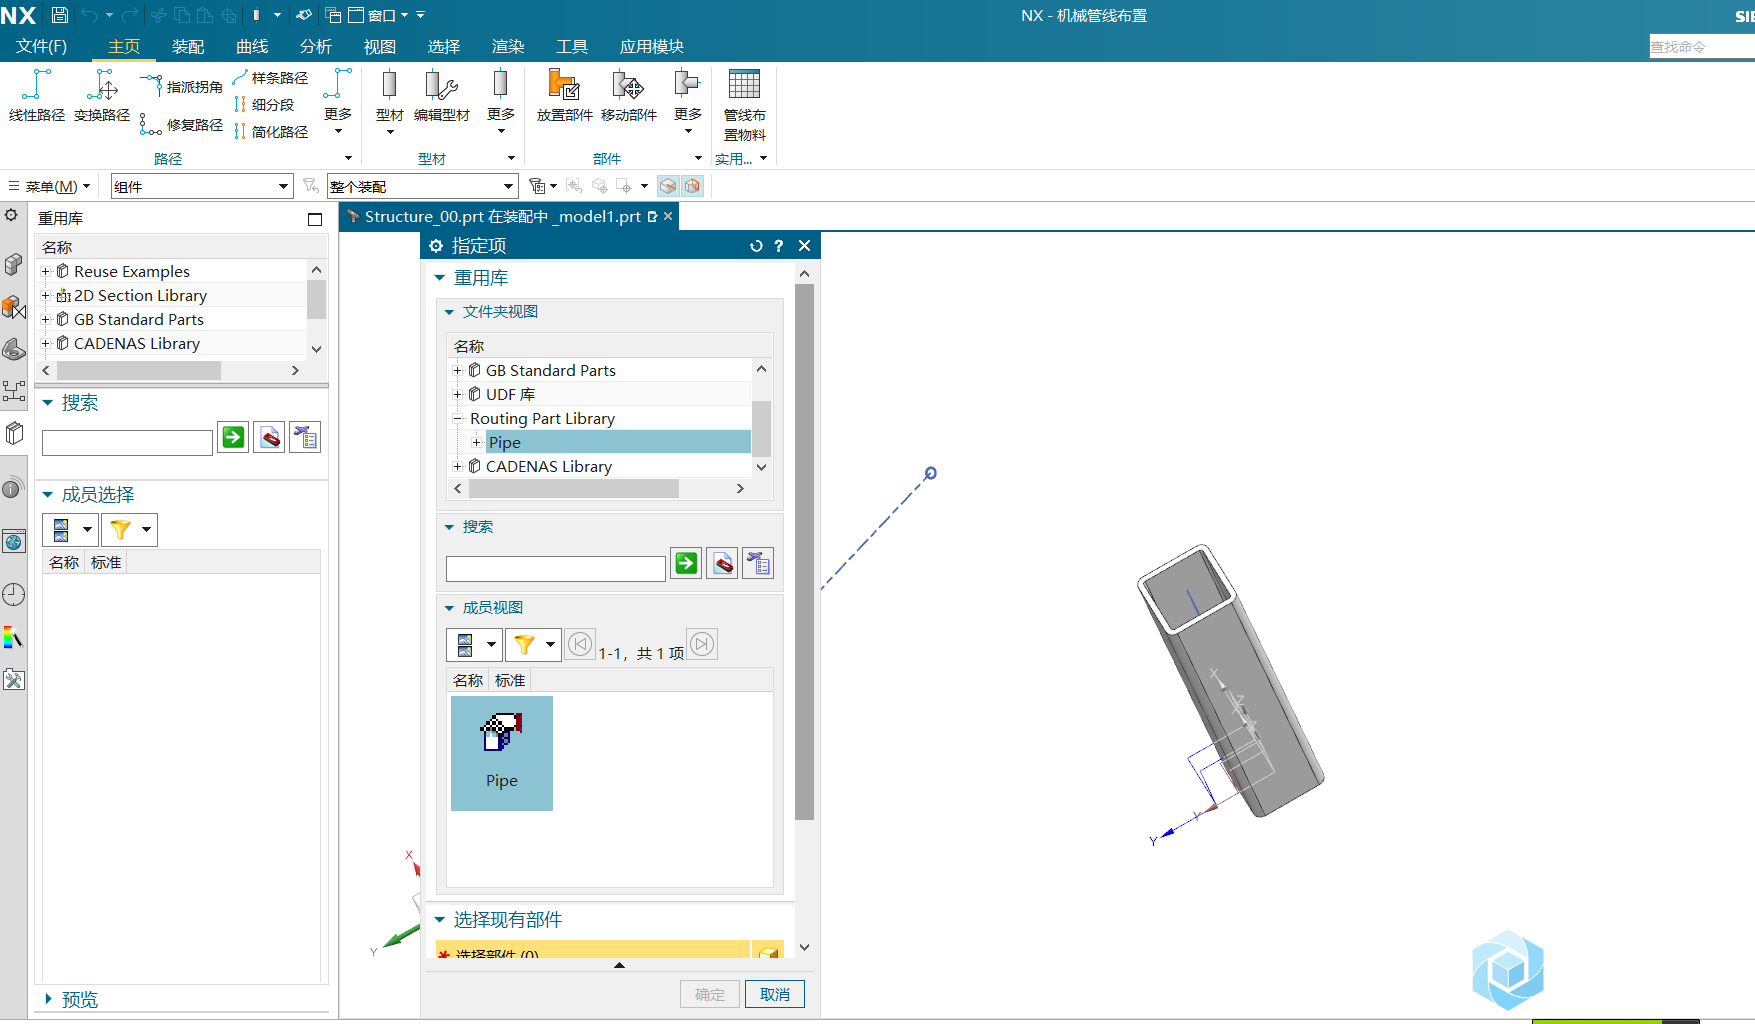Expand the Pipe tree node

tap(477, 442)
